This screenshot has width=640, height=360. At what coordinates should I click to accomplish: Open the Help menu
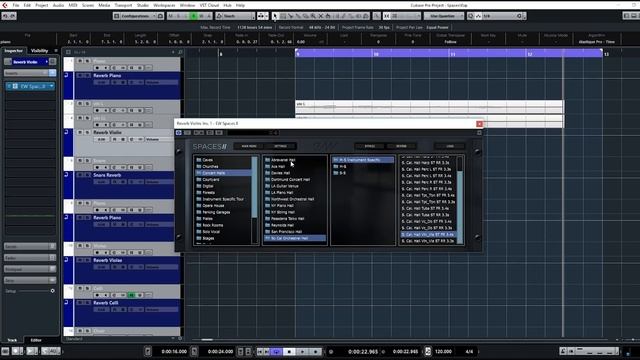(x=240, y=5)
